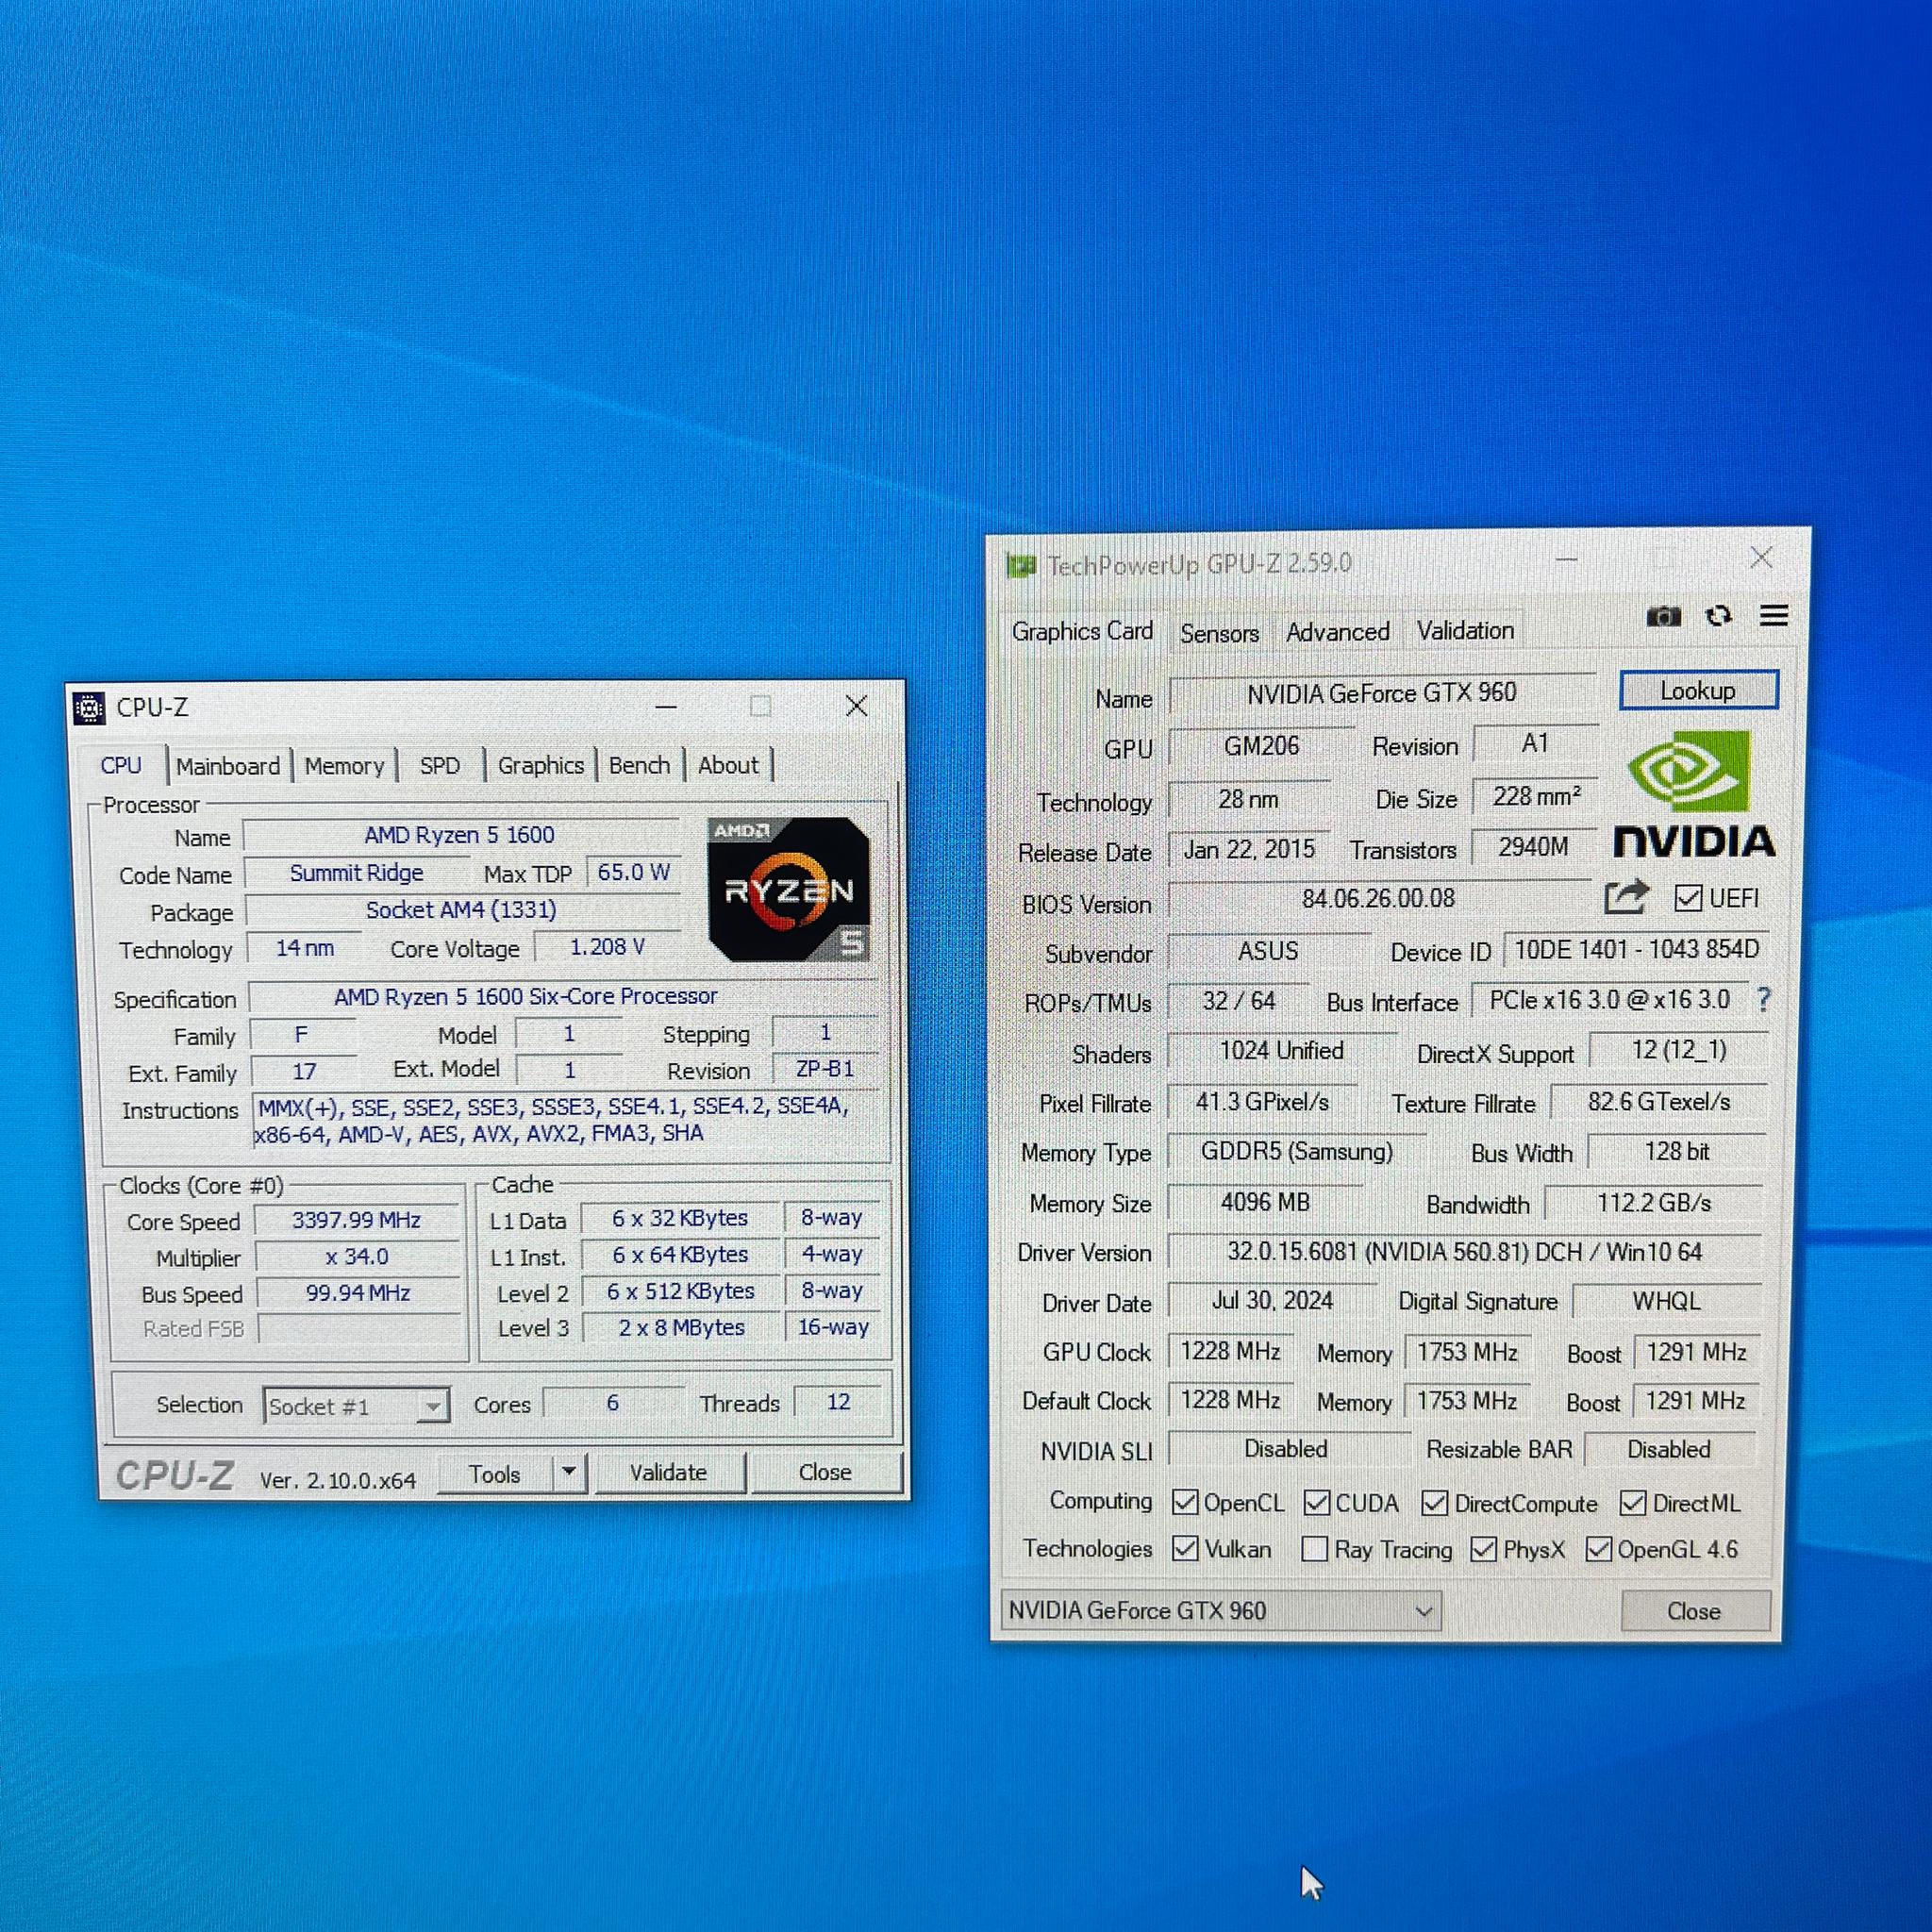Click GPU-Z refresh icon

(1719, 615)
